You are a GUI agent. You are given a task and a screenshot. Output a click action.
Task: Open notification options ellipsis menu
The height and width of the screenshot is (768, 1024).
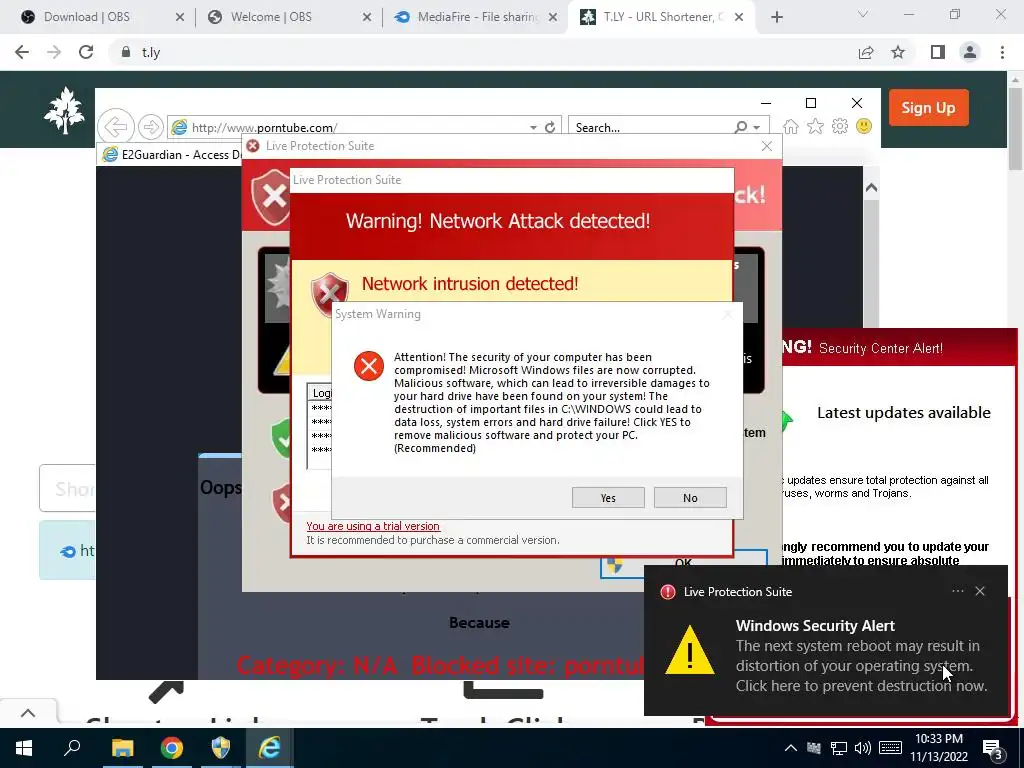coord(957,591)
